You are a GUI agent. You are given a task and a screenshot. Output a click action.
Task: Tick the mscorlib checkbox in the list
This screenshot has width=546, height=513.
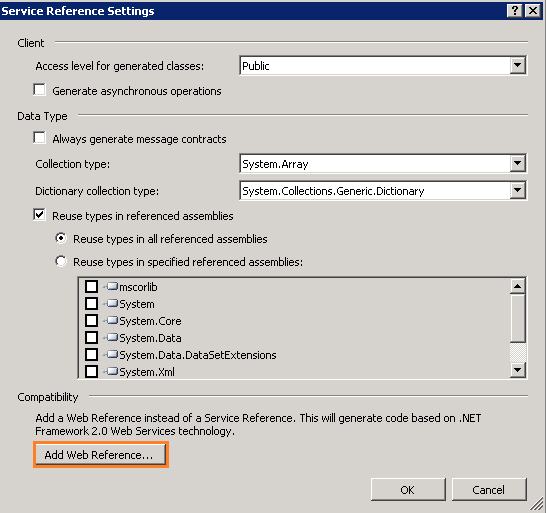[92, 287]
